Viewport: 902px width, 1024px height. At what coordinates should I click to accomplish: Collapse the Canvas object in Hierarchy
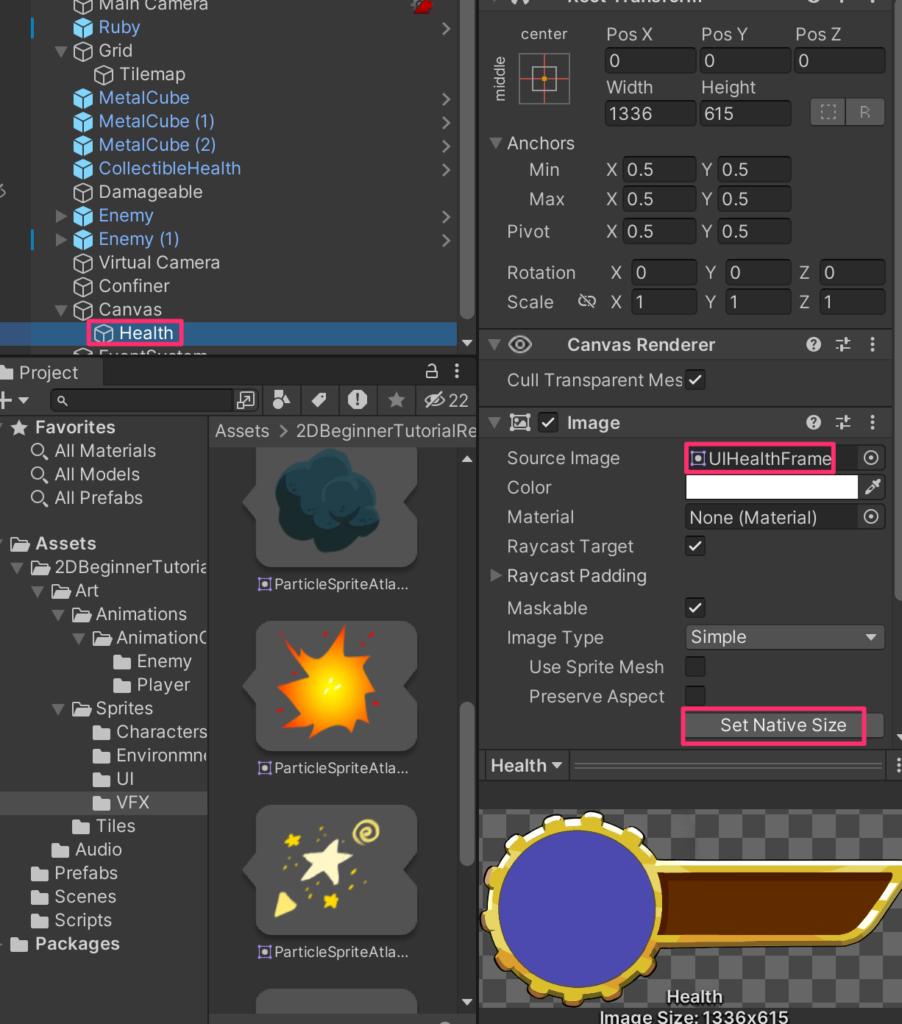61,309
